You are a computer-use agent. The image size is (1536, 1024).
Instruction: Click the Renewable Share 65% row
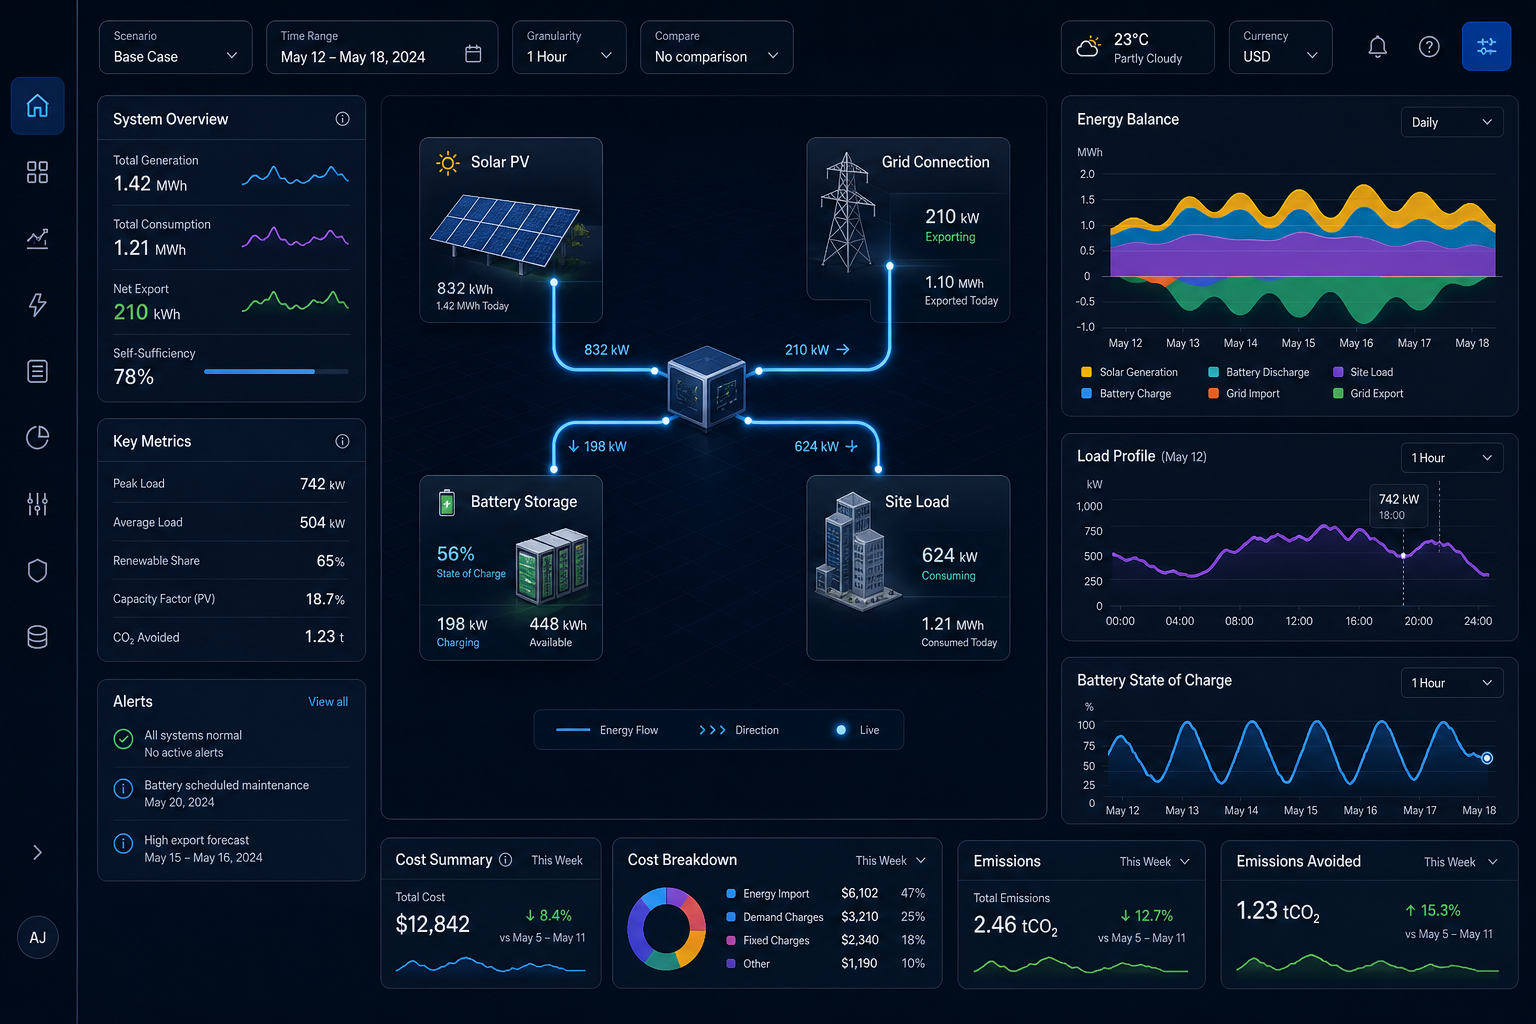coord(229,561)
